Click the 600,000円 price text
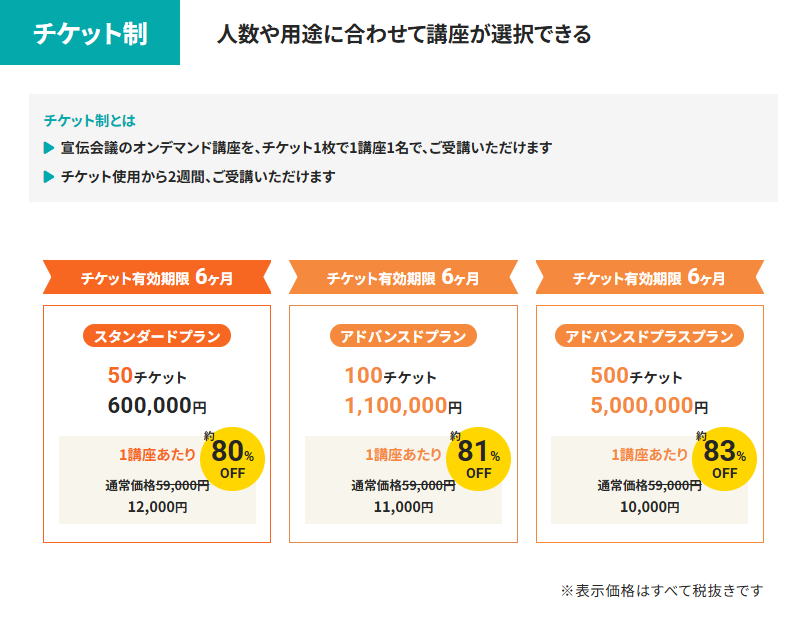Screen dimensions: 804x617 point(157,406)
